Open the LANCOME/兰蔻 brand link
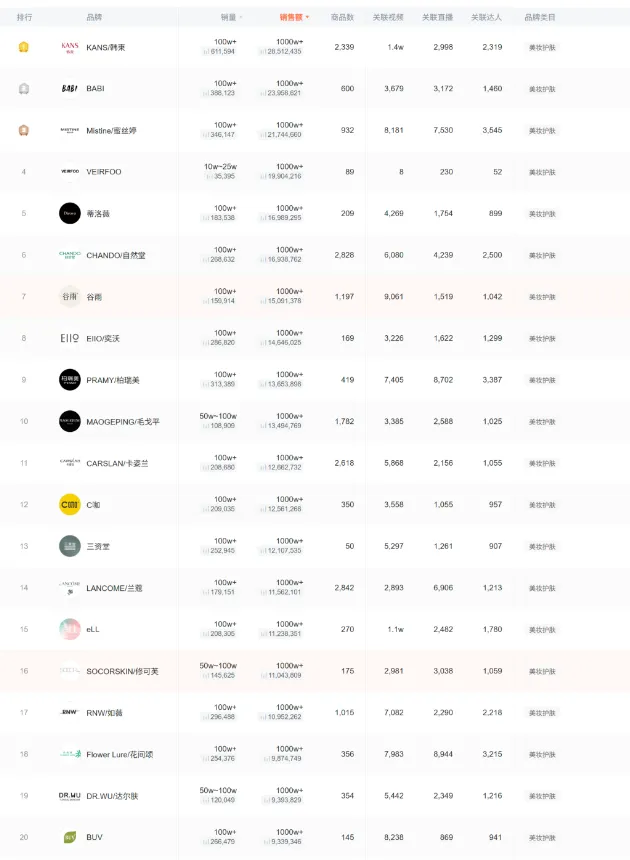The height and width of the screenshot is (860, 630). click(114, 588)
